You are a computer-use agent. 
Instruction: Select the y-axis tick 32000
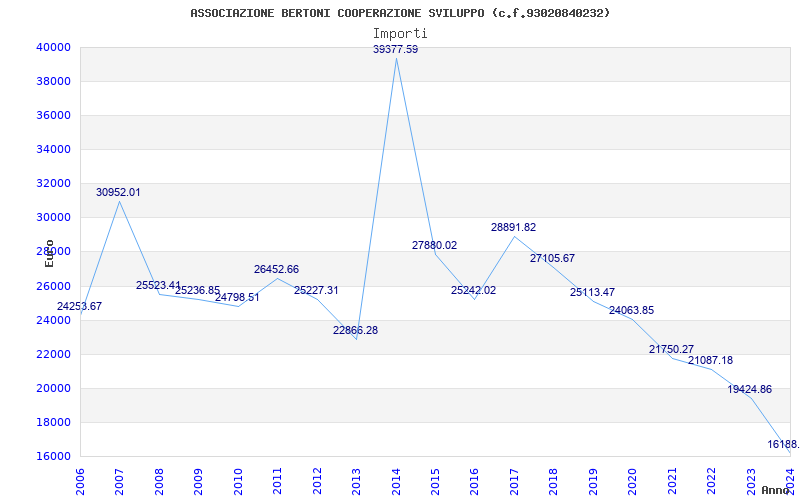[x=53, y=184]
